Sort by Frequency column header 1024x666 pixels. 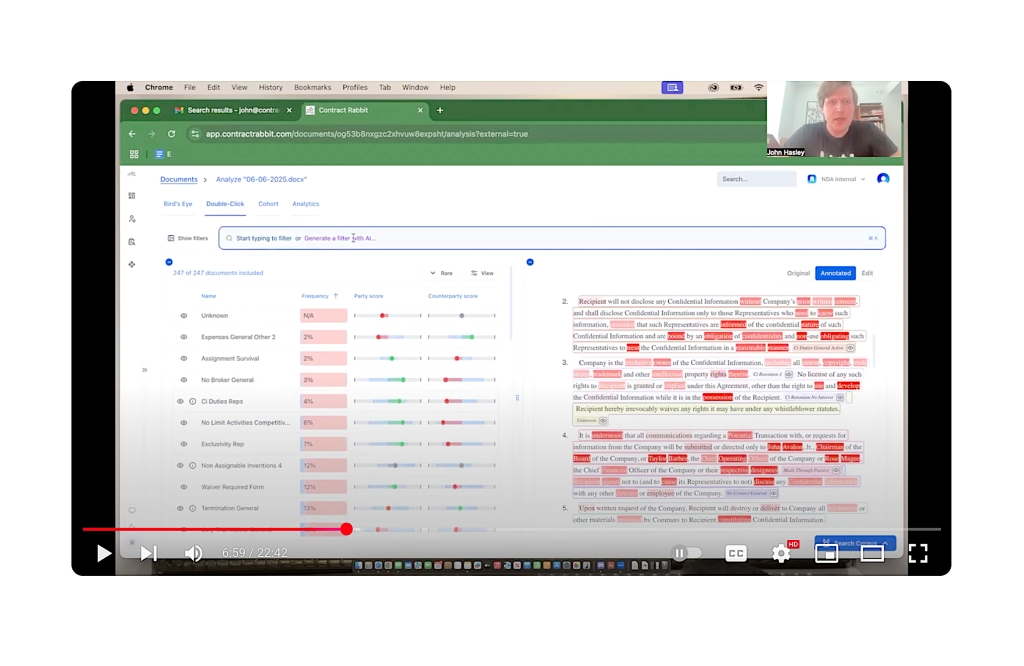point(319,296)
